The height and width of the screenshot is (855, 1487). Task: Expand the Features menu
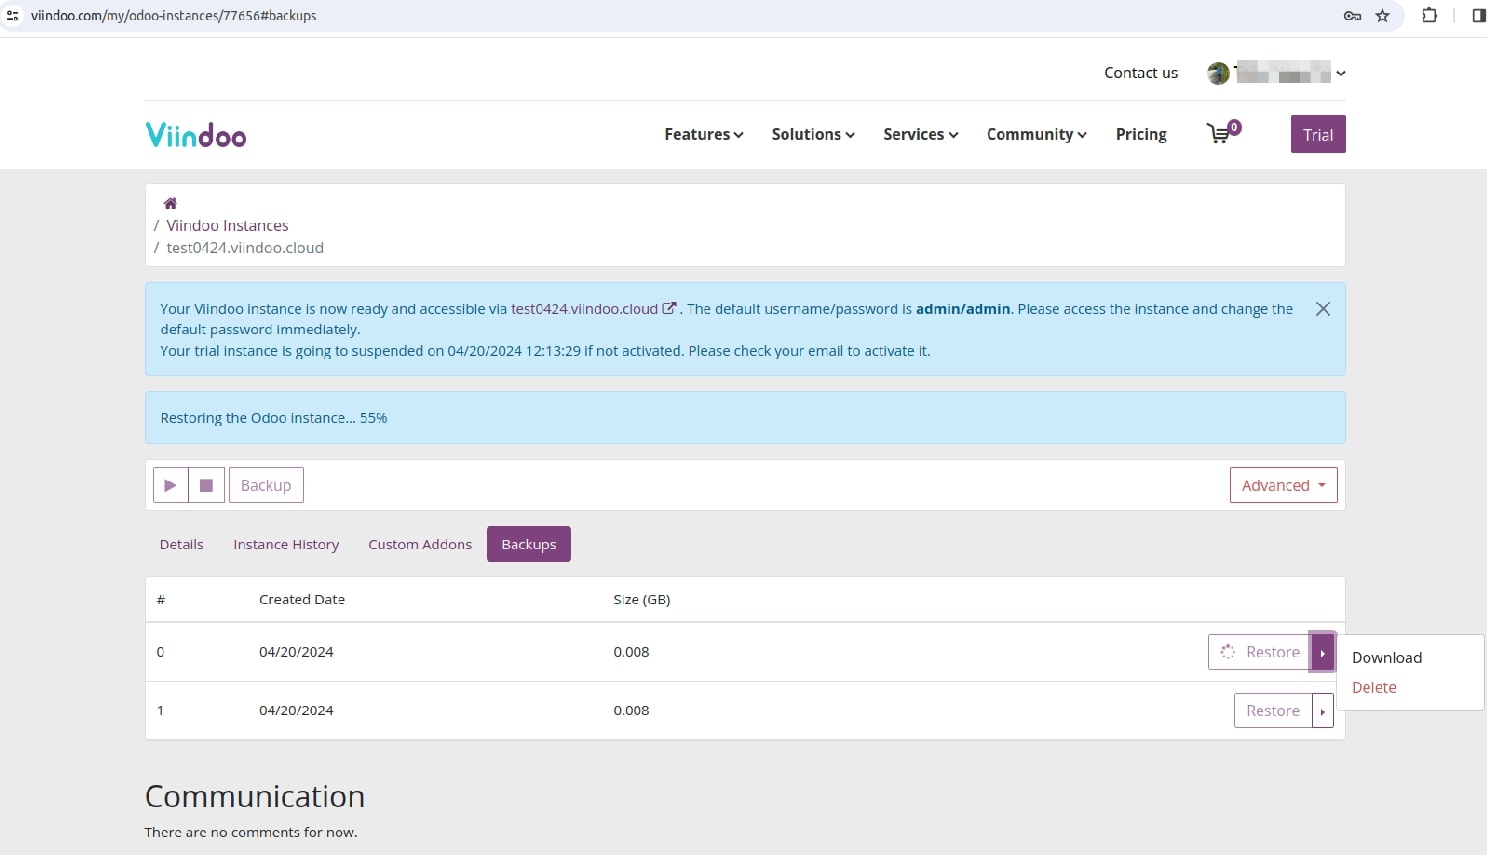tap(704, 134)
